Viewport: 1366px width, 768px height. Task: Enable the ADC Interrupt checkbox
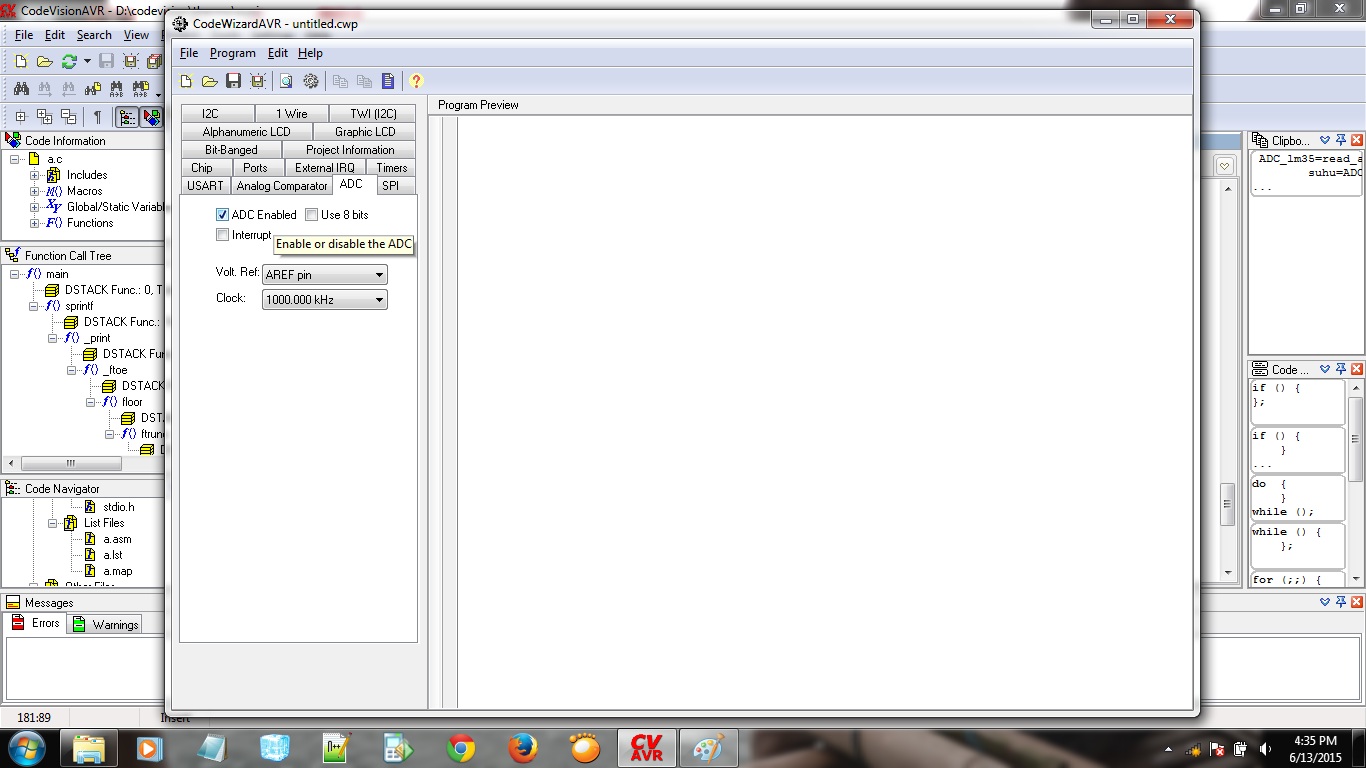(x=222, y=235)
